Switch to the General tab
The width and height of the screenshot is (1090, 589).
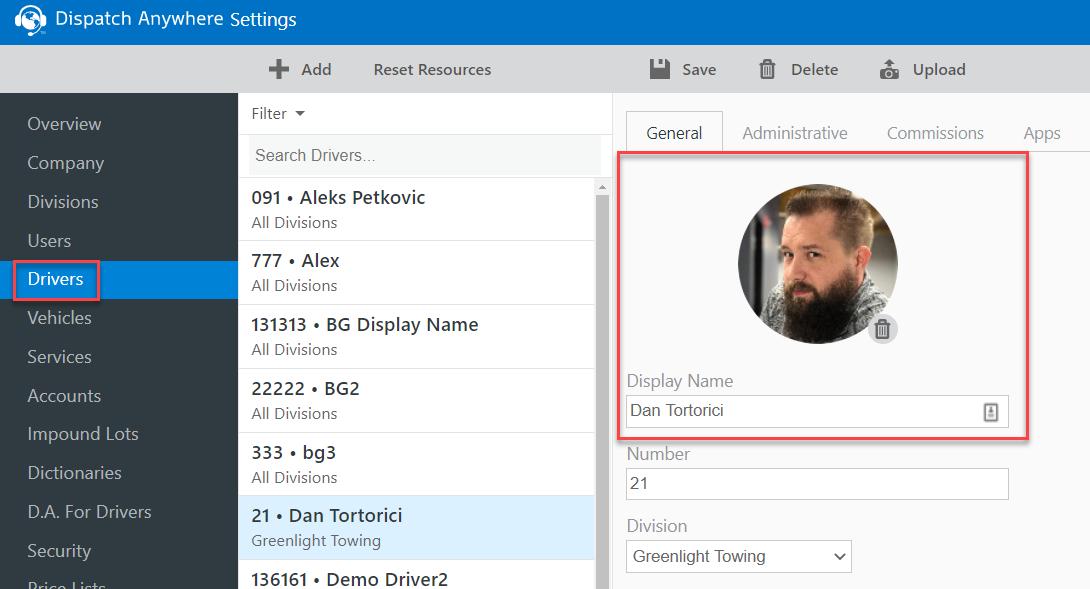click(x=674, y=132)
